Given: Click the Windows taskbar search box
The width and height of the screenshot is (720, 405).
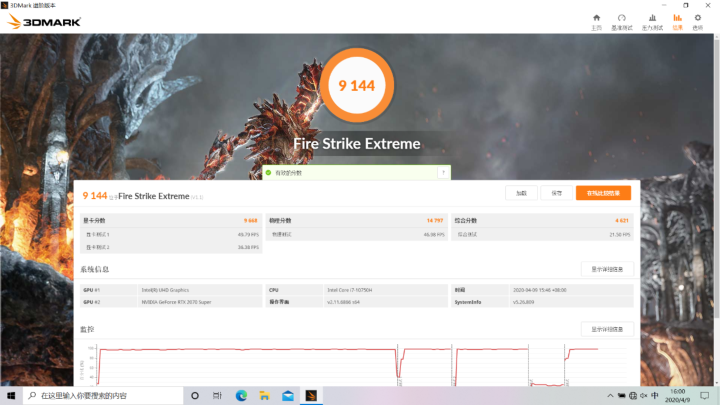Looking at the screenshot, I should [103, 395].
